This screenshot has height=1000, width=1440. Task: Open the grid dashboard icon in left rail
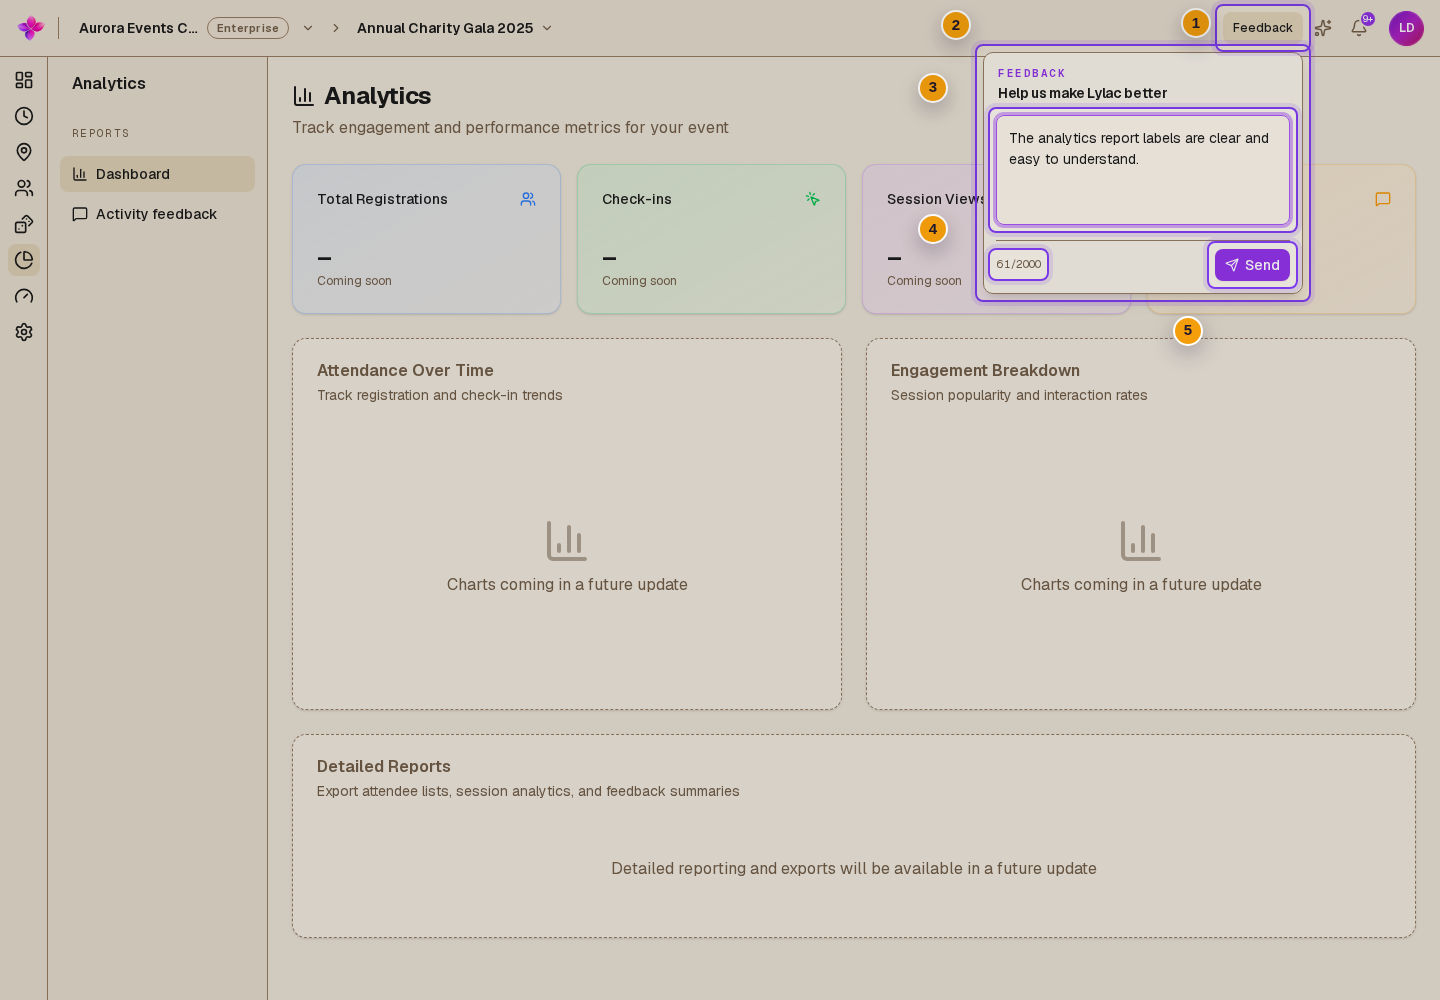coord(24,80)
